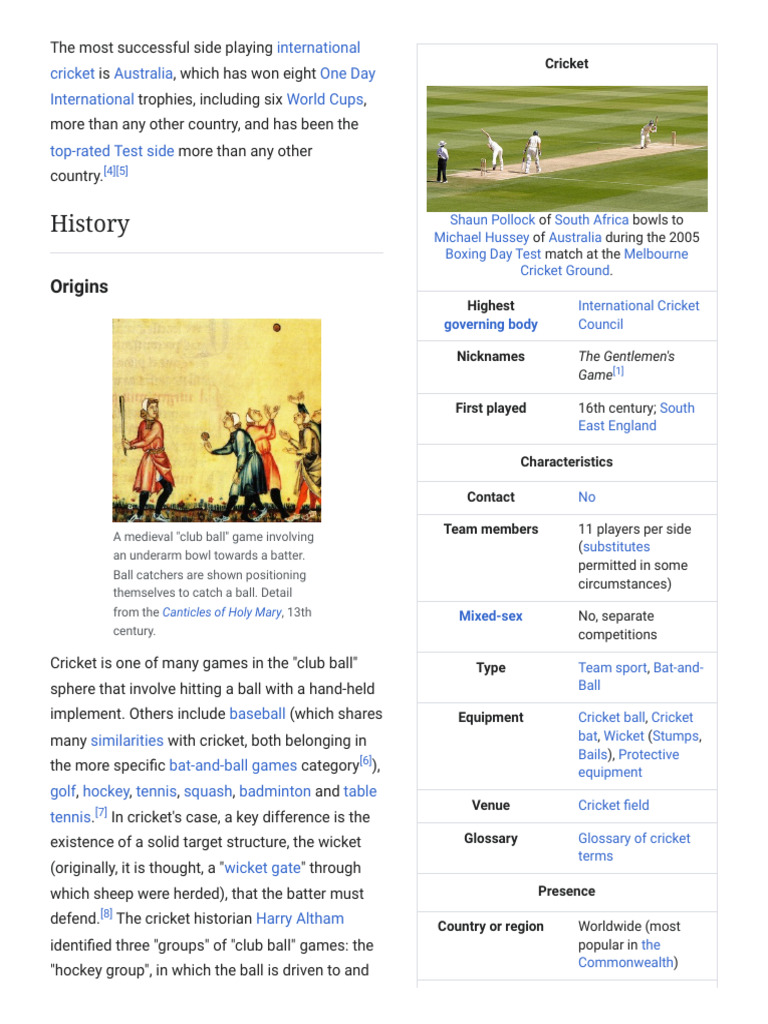Follow the Australia link in photo caption

[x=575, y=238]
